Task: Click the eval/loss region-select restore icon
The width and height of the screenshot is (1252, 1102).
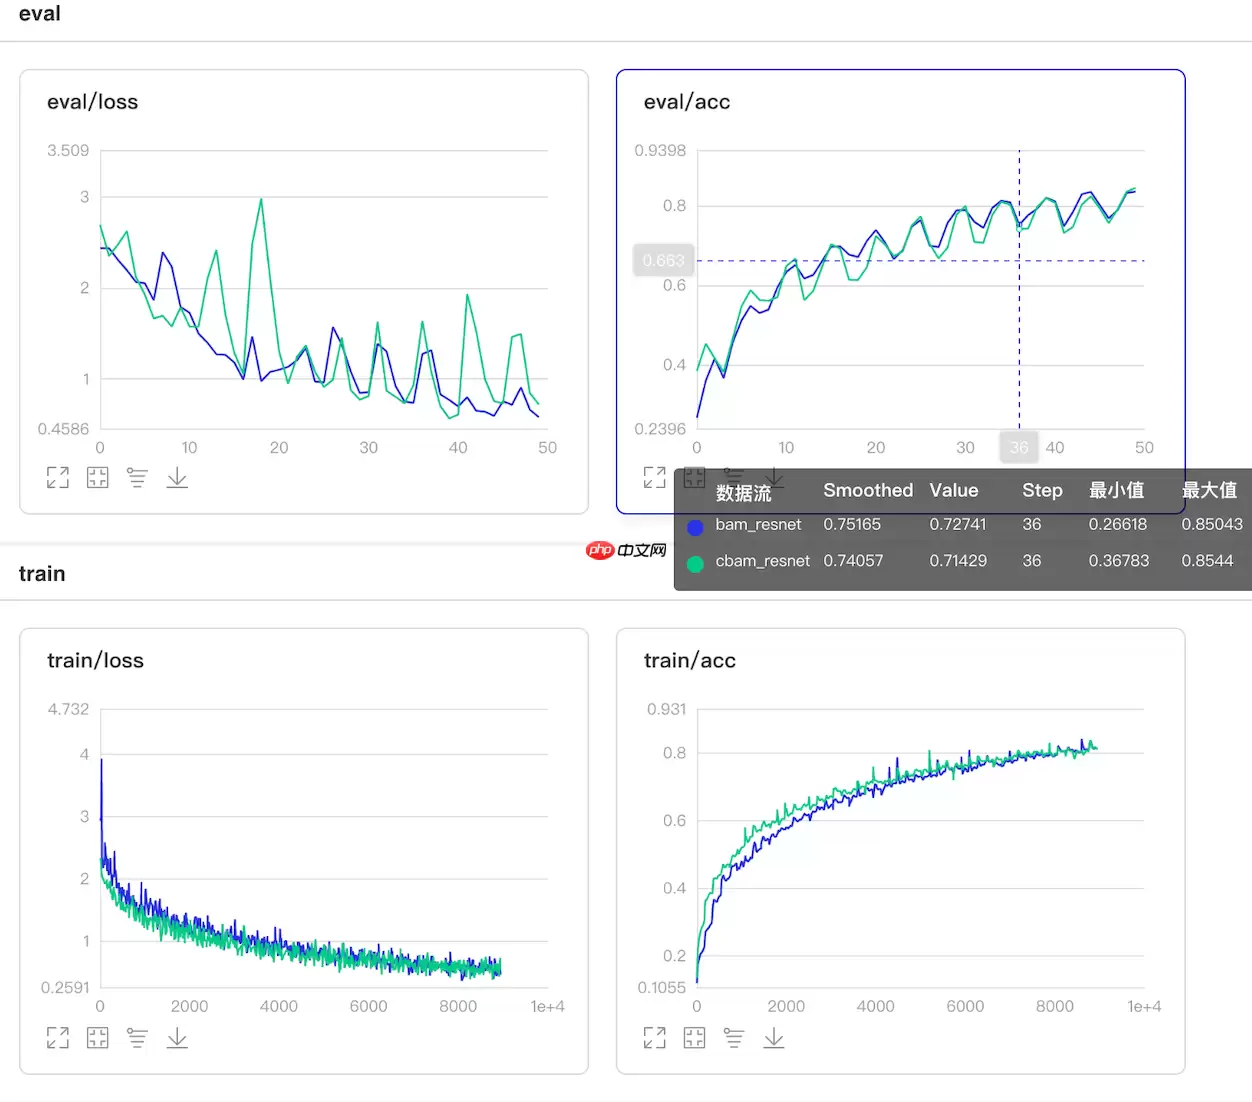Action: 98,478
